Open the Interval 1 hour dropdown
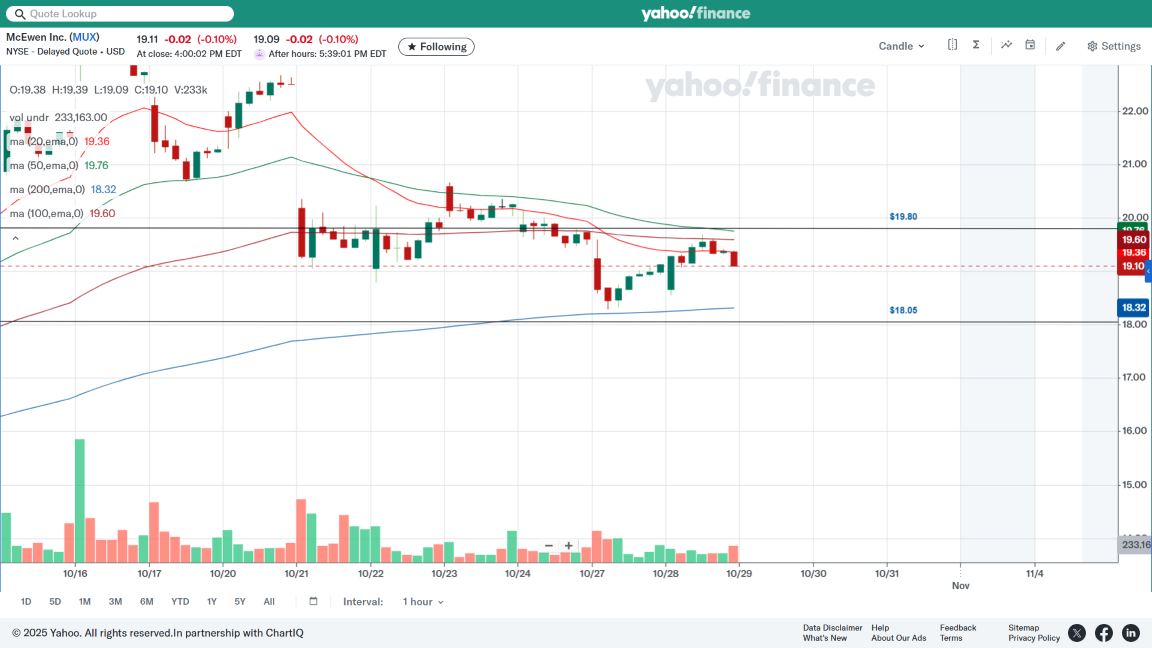Screen dimensions: 1152x648 tap(422, 602)
